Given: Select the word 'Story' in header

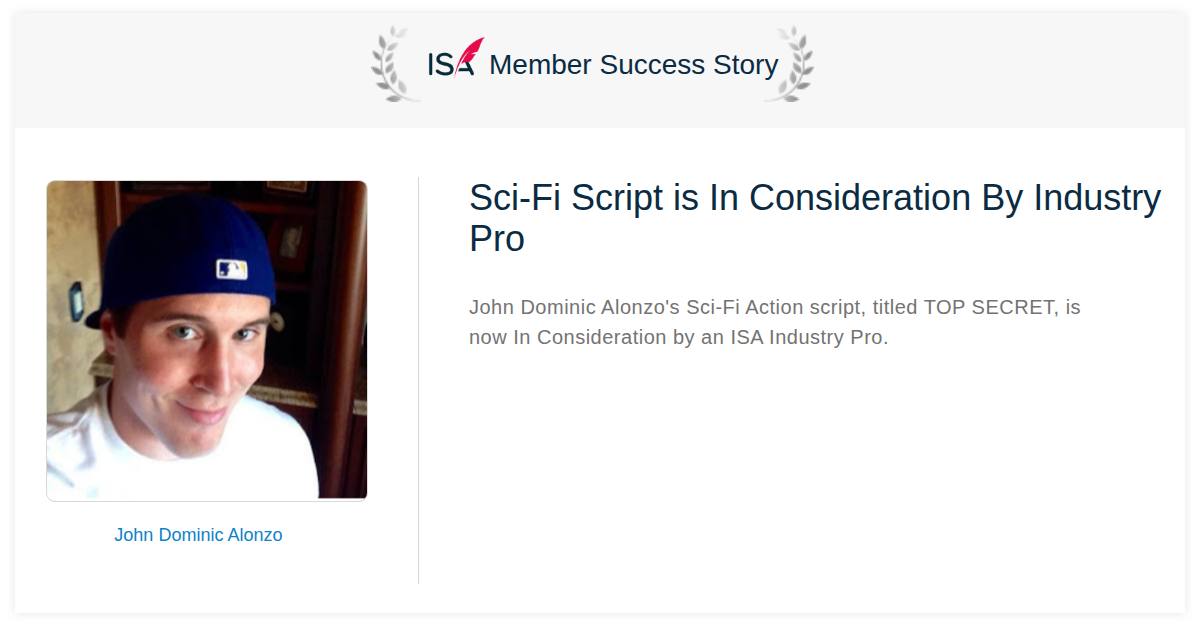Looking at the screenshot, I should tap(745, 65).
